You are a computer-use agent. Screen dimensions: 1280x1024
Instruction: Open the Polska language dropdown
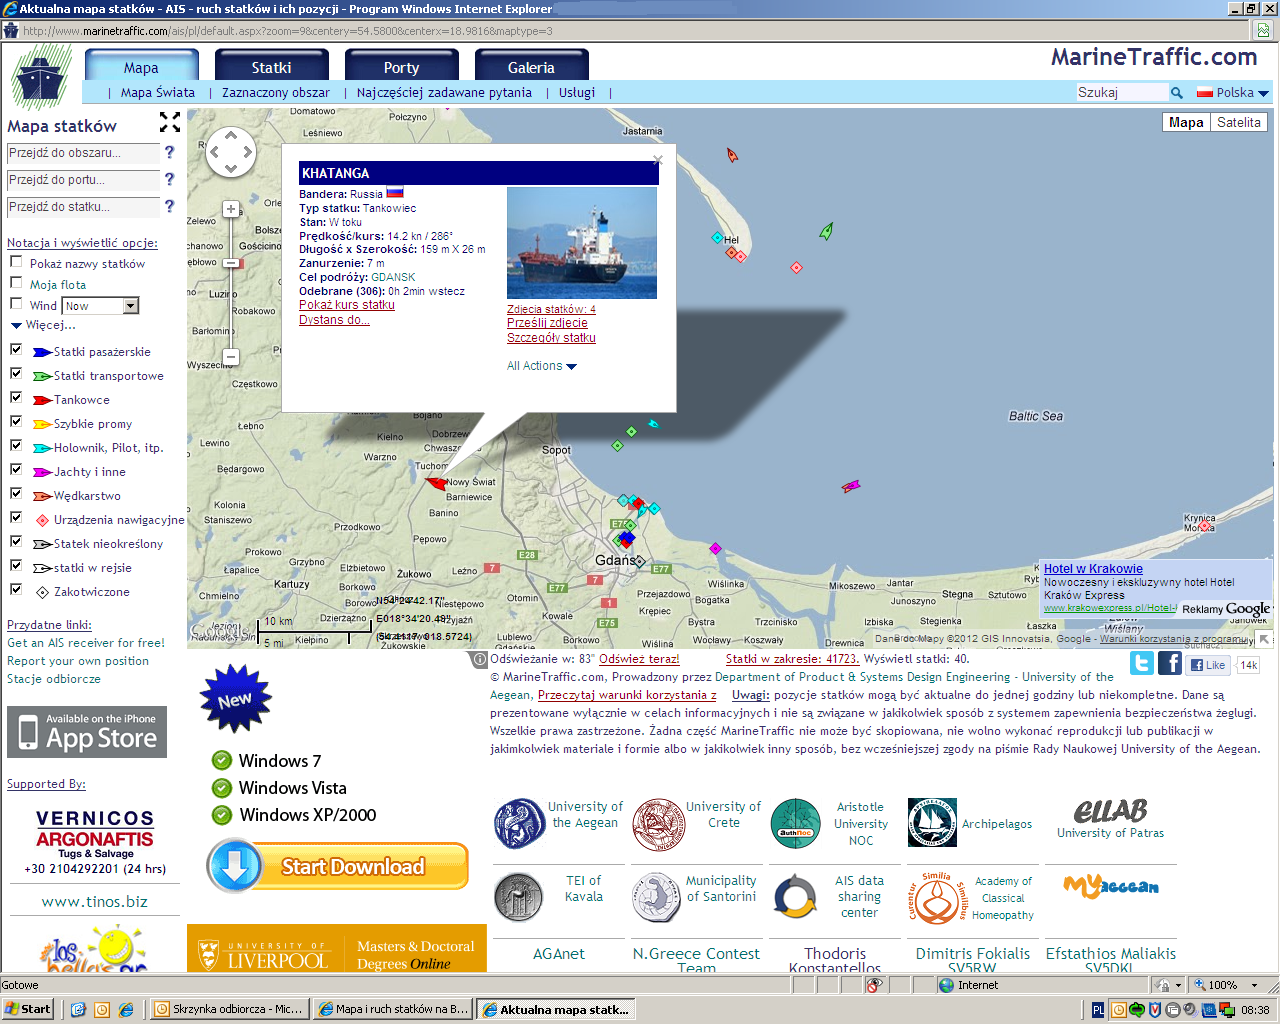pyautogui.click(x=1233, y=93)
